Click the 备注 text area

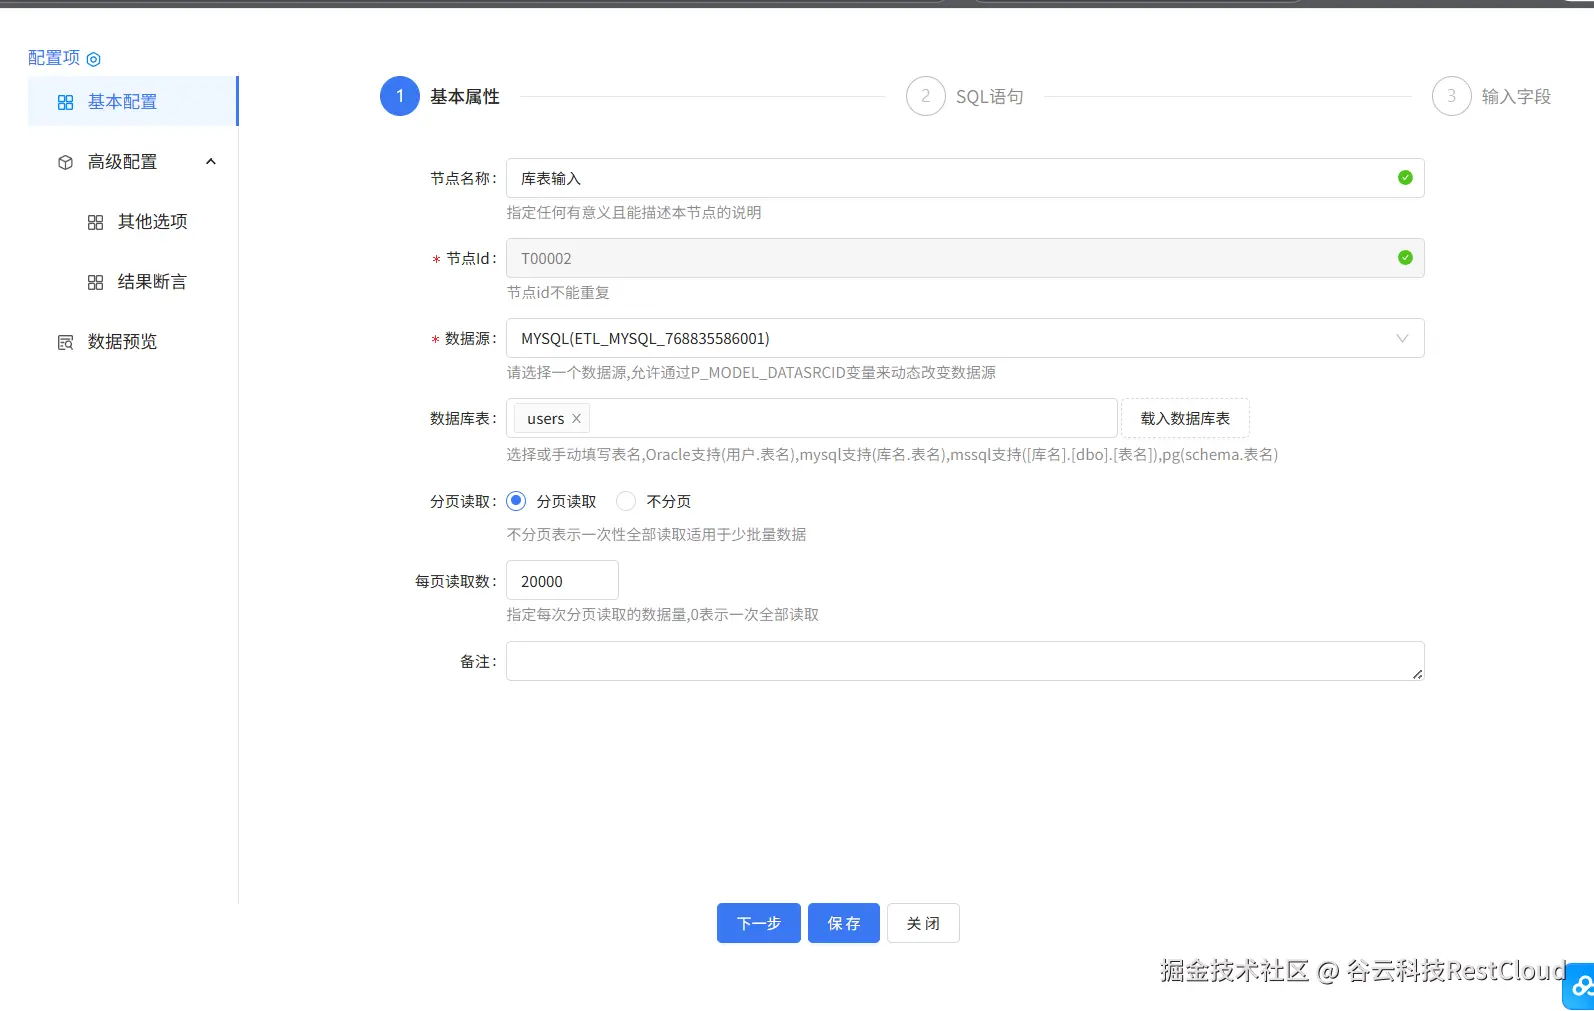pos(964,661)
